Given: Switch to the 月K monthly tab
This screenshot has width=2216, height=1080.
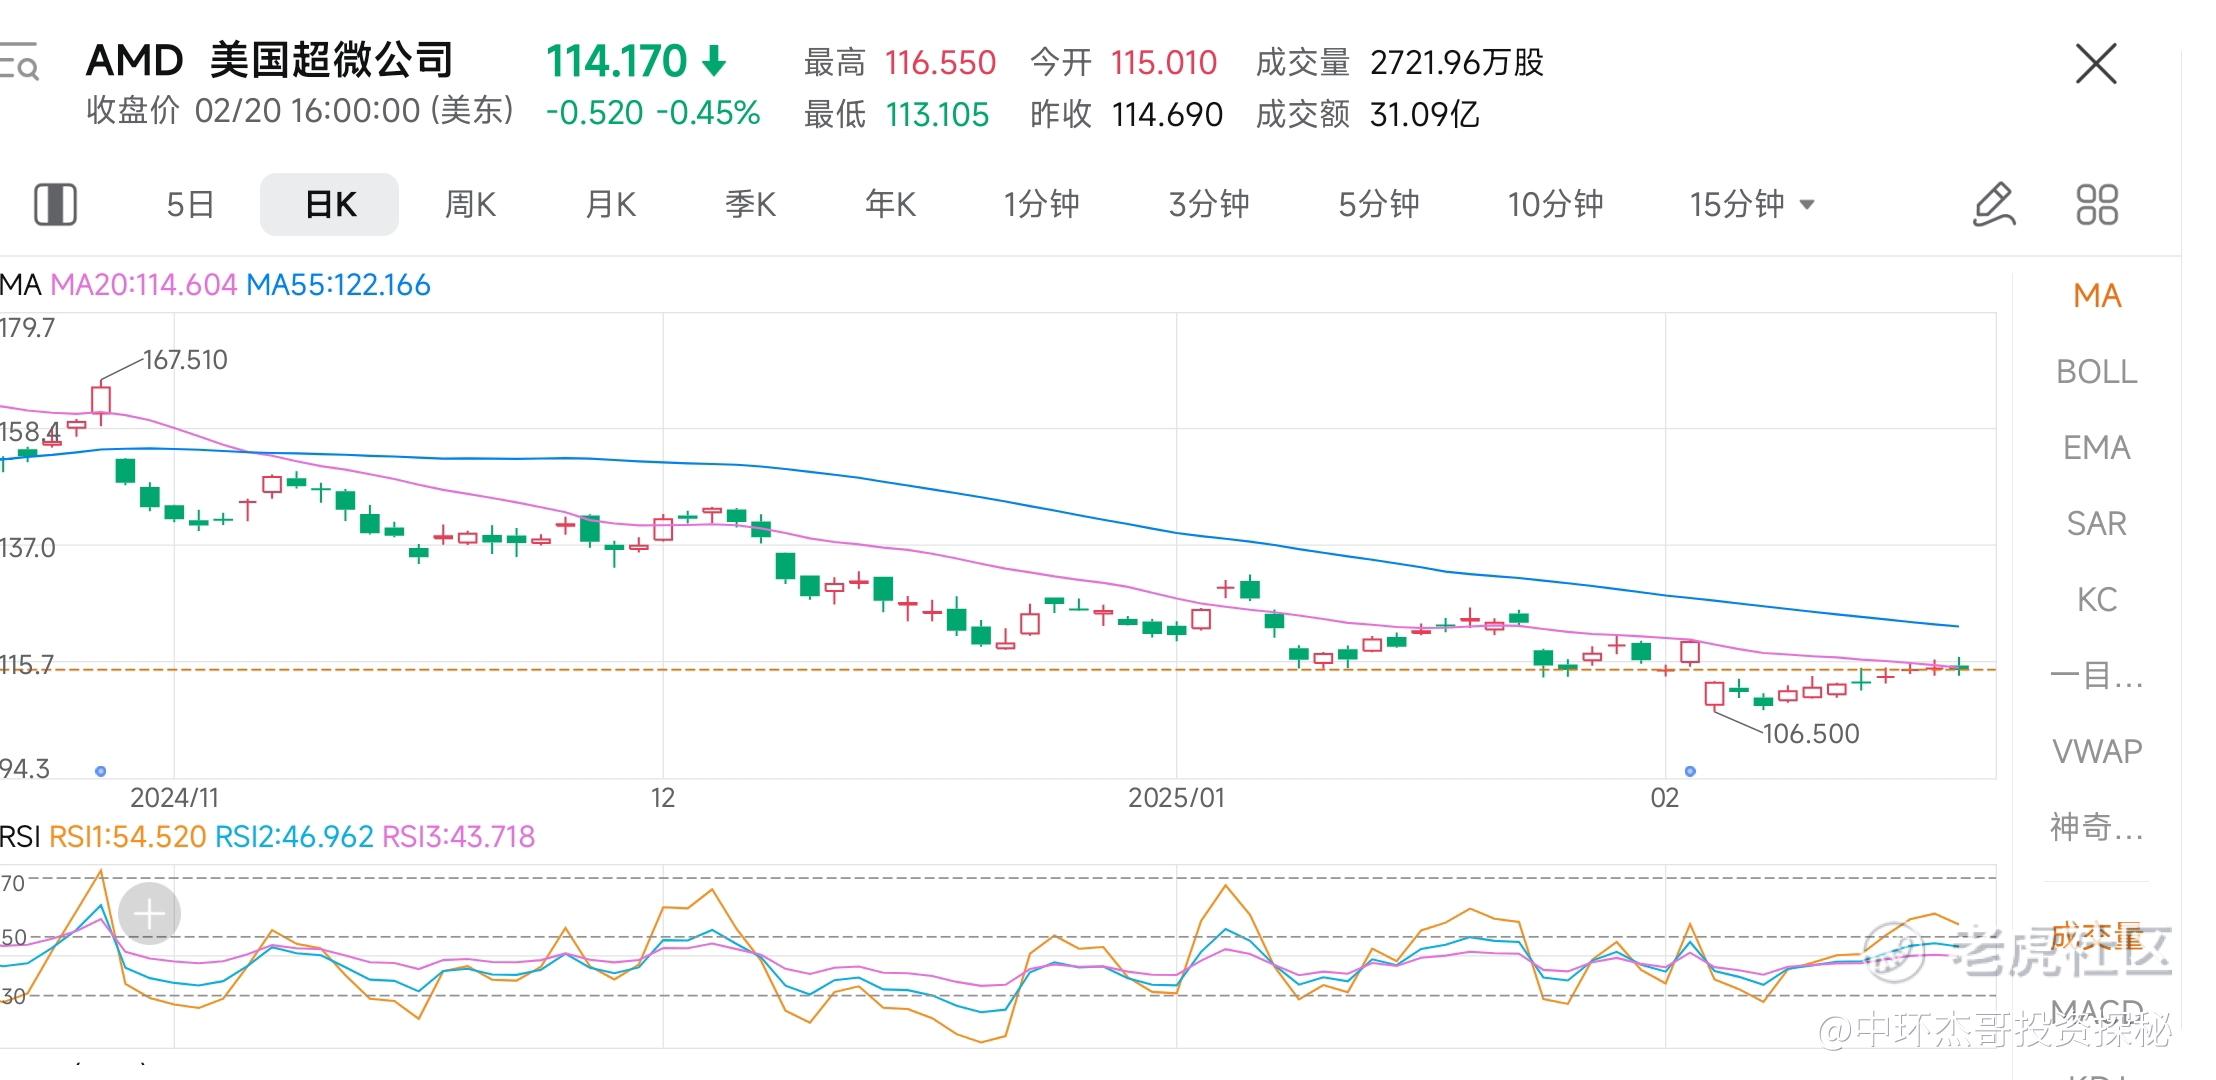Looking at the screenshot, I should pos(610,205).
